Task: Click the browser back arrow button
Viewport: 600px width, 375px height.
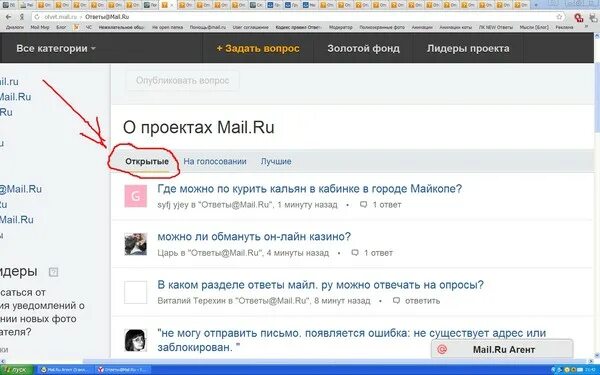Action: (x=8, y=17)
